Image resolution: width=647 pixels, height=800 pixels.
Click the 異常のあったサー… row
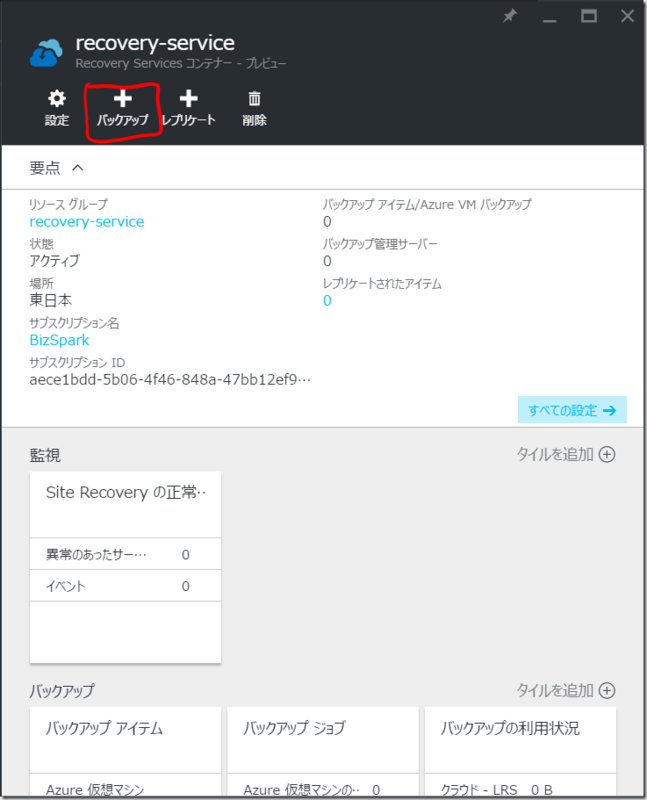tap(126, 554)
